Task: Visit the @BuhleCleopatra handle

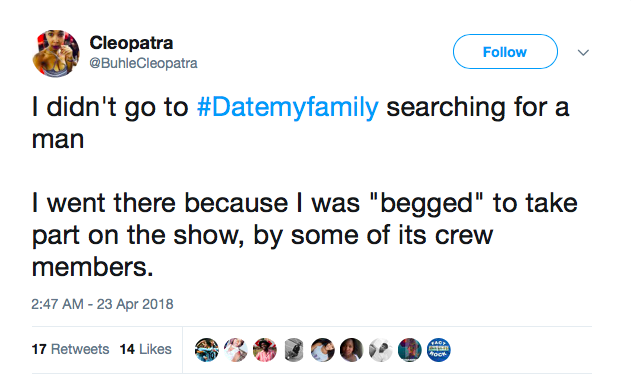Action: tap(143, 63)
